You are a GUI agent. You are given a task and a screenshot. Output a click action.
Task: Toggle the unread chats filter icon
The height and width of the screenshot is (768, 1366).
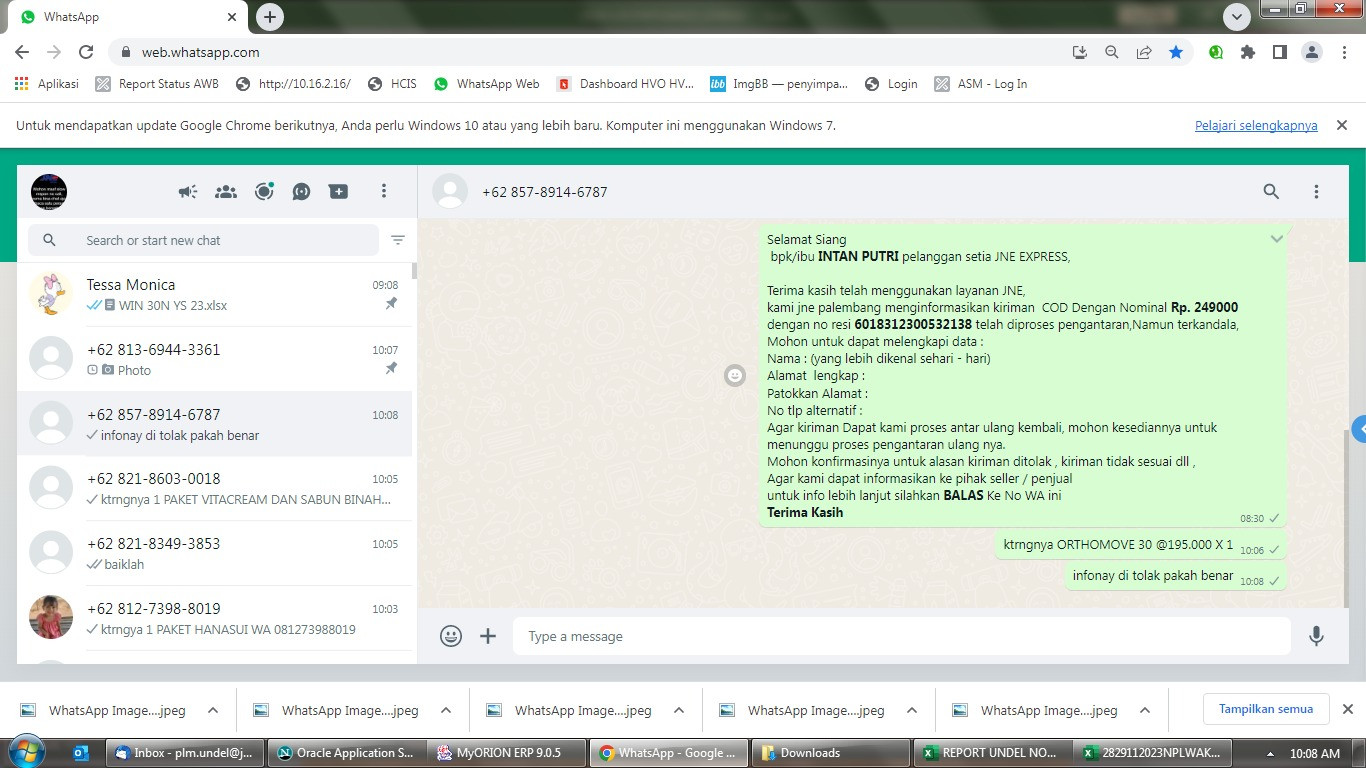(x=398, y=240)
